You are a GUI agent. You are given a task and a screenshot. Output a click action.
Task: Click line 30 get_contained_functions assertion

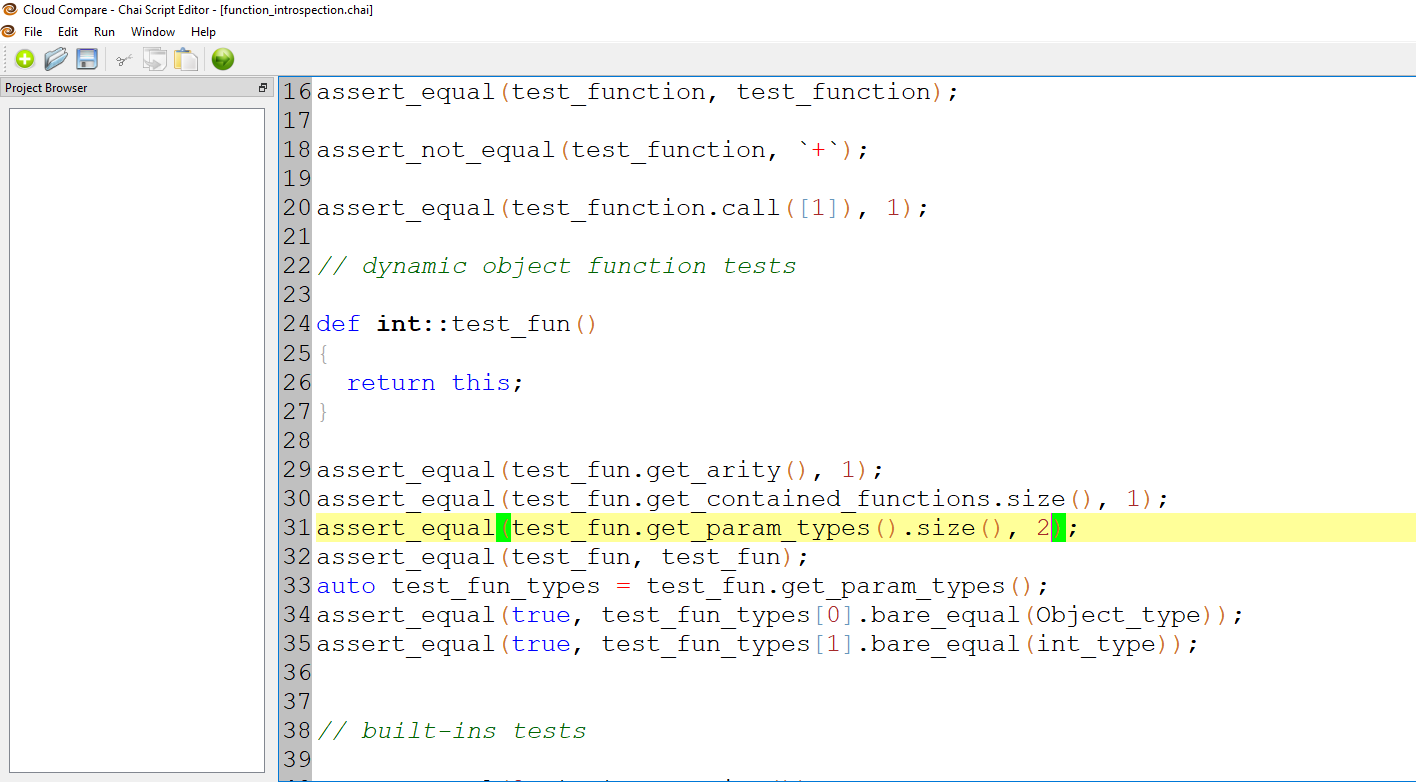point(743,499)
